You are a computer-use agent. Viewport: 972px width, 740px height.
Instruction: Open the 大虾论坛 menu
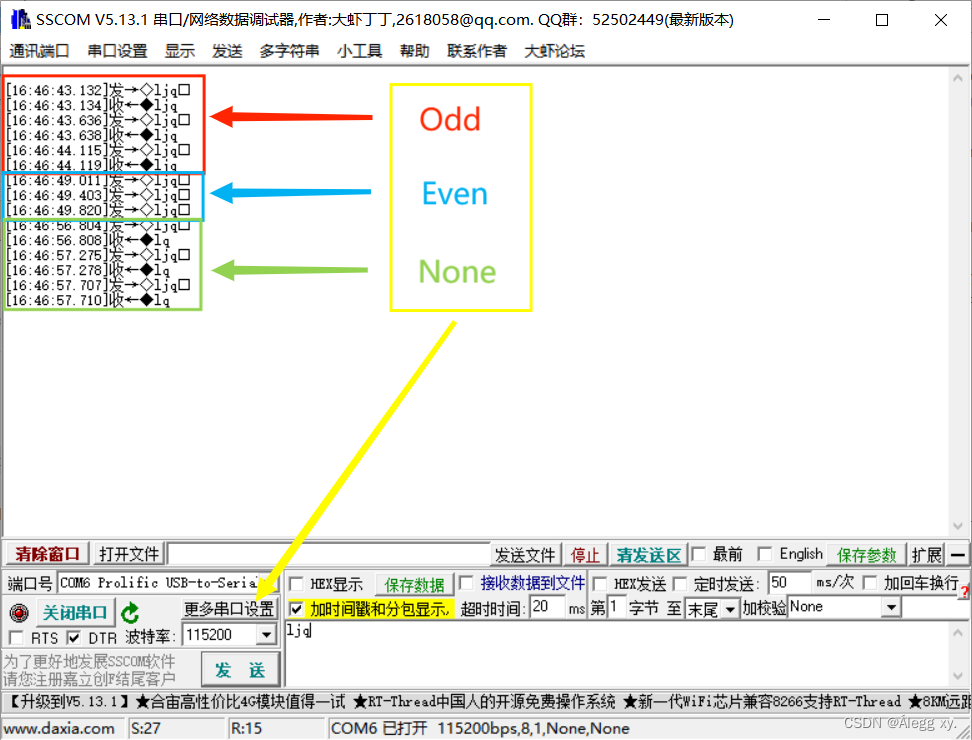[x=554, y=51]
